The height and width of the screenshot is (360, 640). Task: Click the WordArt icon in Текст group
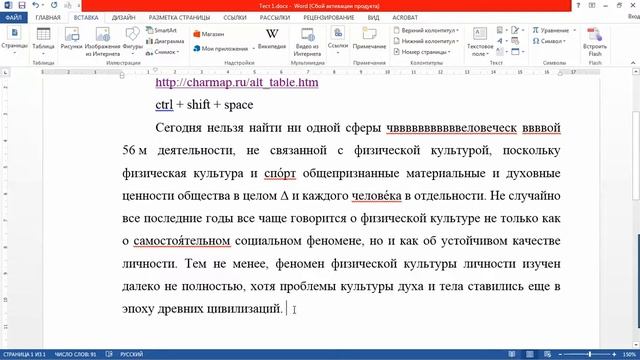coord(501,41)
